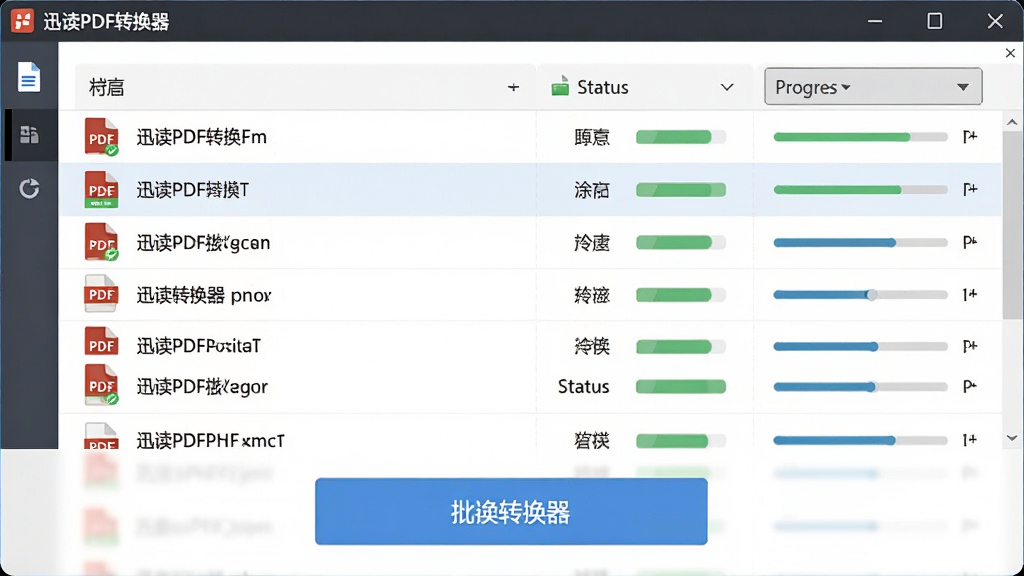The height and width of the screenshot is (576, 1024).
Task: Maximize the 迅读PDF转换器 window
Action: pos(935,21)
